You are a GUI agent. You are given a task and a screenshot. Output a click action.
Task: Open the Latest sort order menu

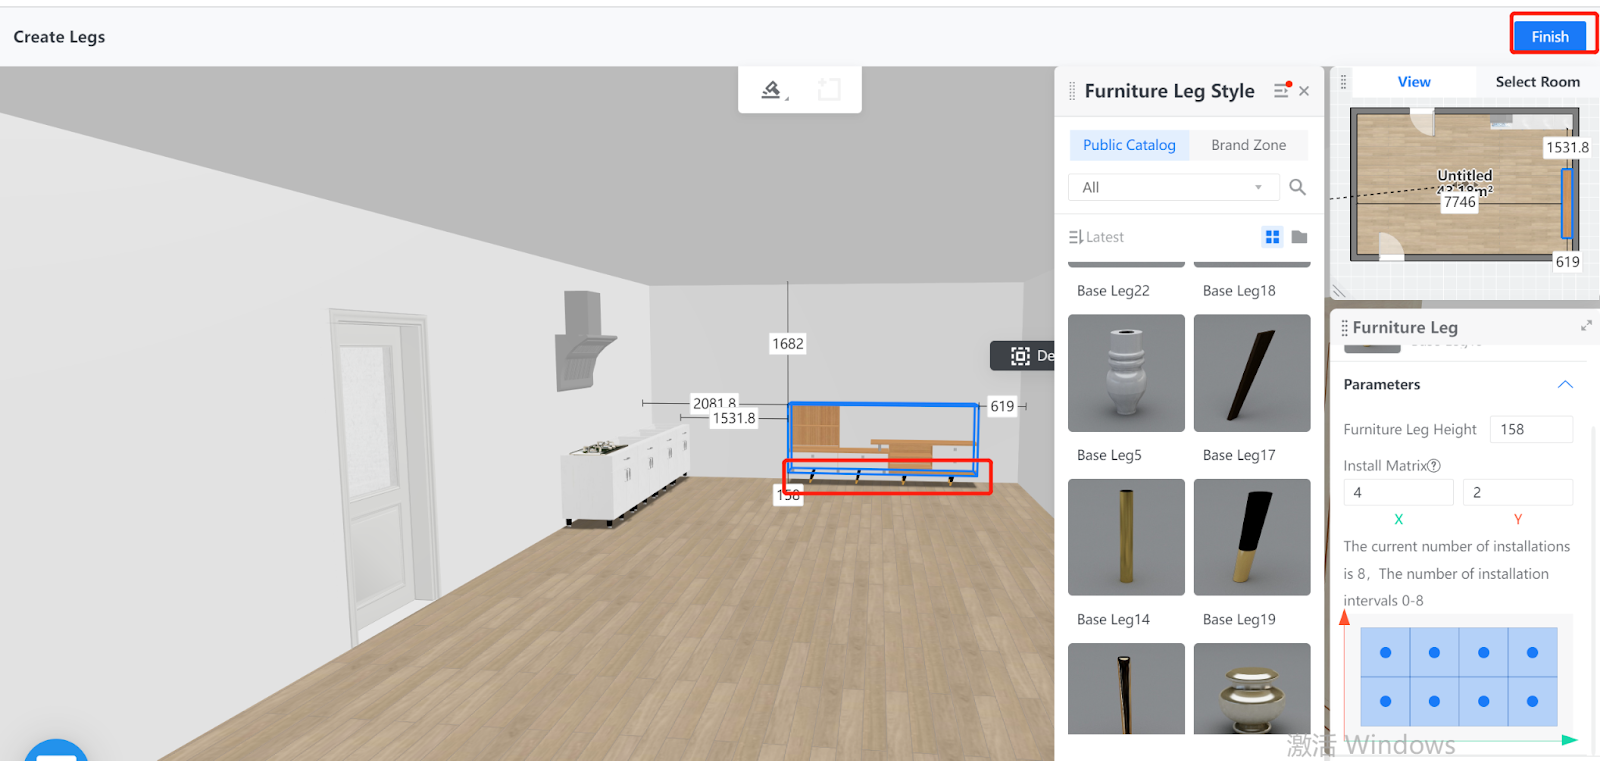[1096, 237]
